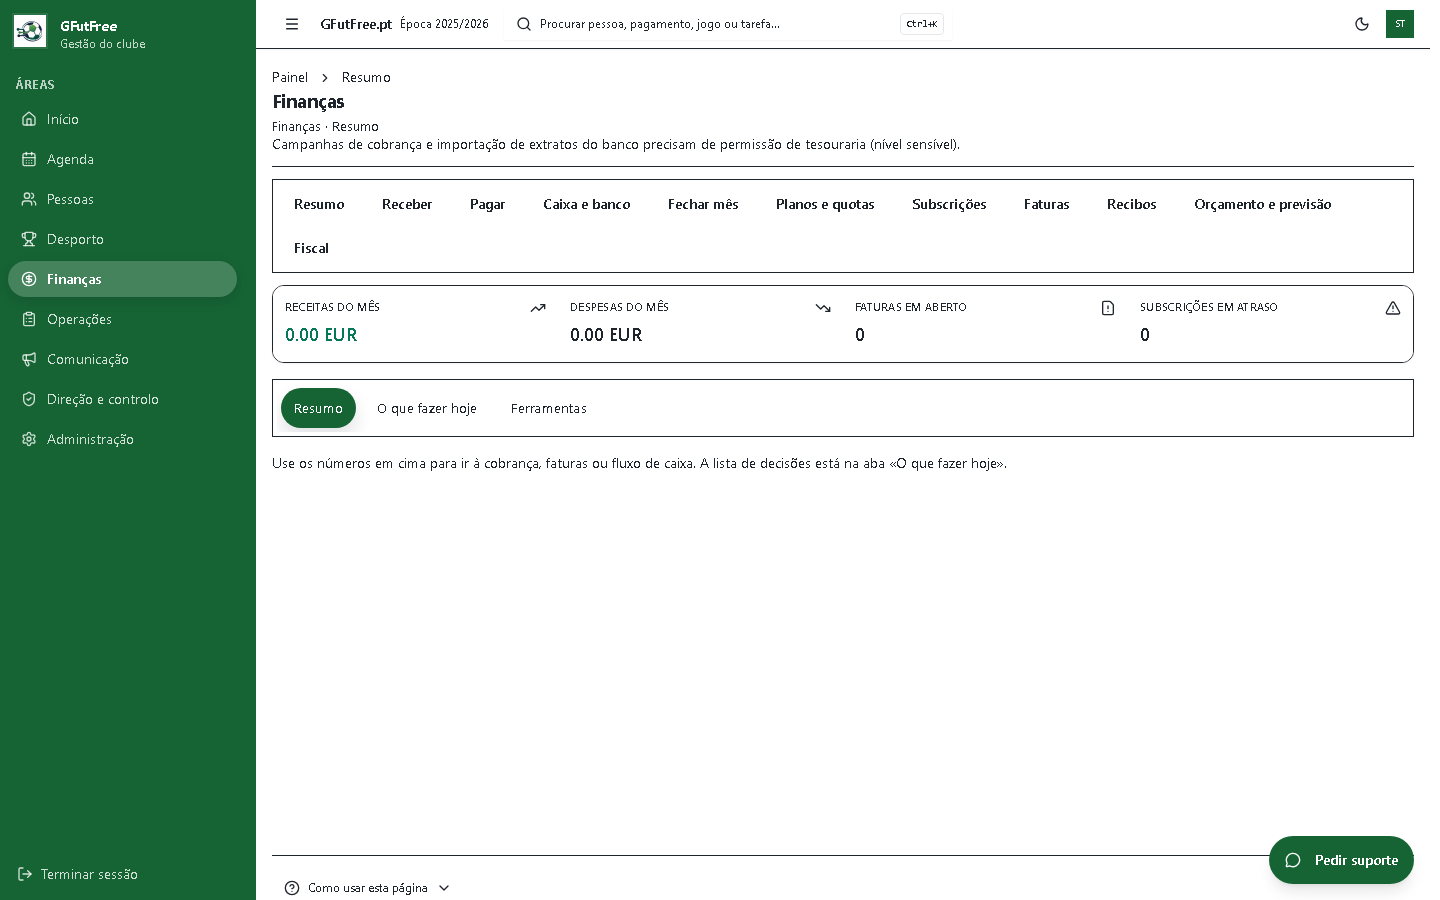1440x900 pixels.
Task: Go to Agenda in sidebar
Action: pos(122,159)
